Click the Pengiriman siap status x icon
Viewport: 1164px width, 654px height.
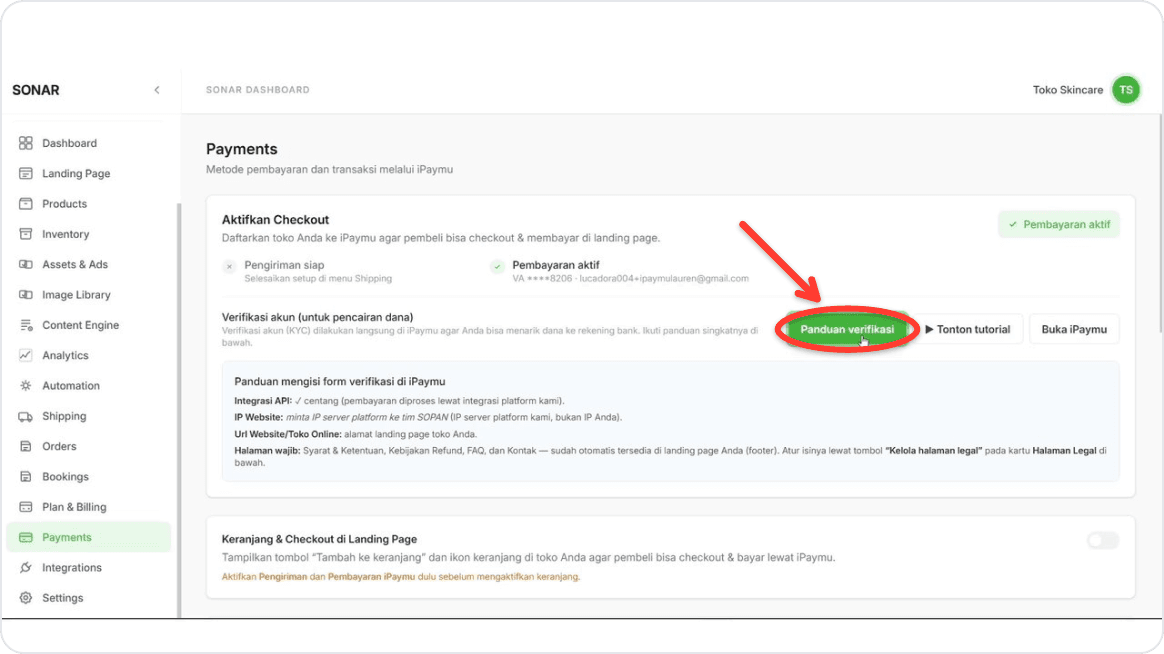[229, 266]
